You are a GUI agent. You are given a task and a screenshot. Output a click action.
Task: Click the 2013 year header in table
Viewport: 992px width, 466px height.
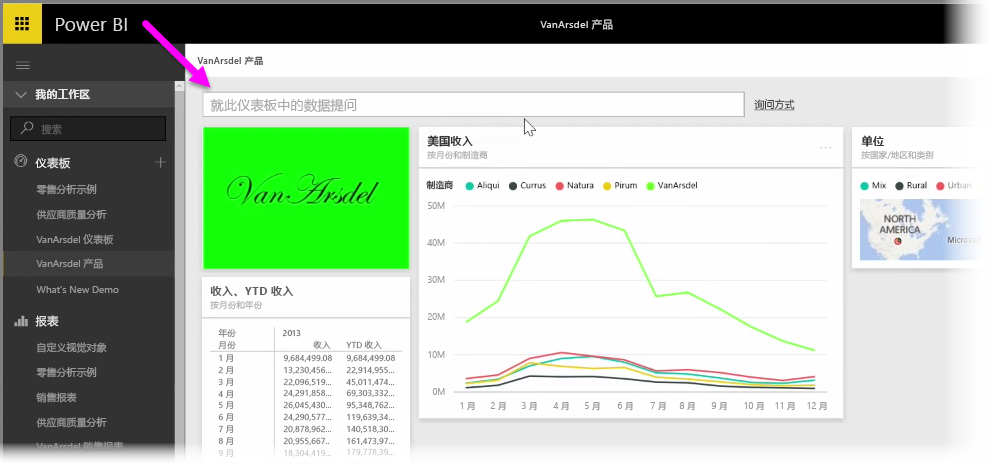pos(292,333)
